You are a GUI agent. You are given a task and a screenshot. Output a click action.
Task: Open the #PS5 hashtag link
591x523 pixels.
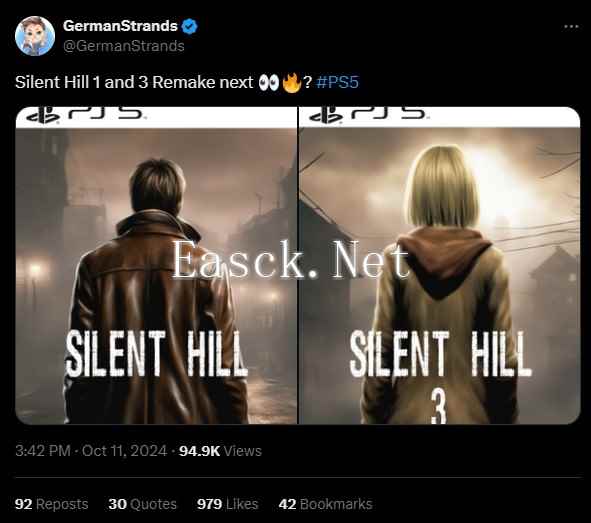click(x=337, y=82)
